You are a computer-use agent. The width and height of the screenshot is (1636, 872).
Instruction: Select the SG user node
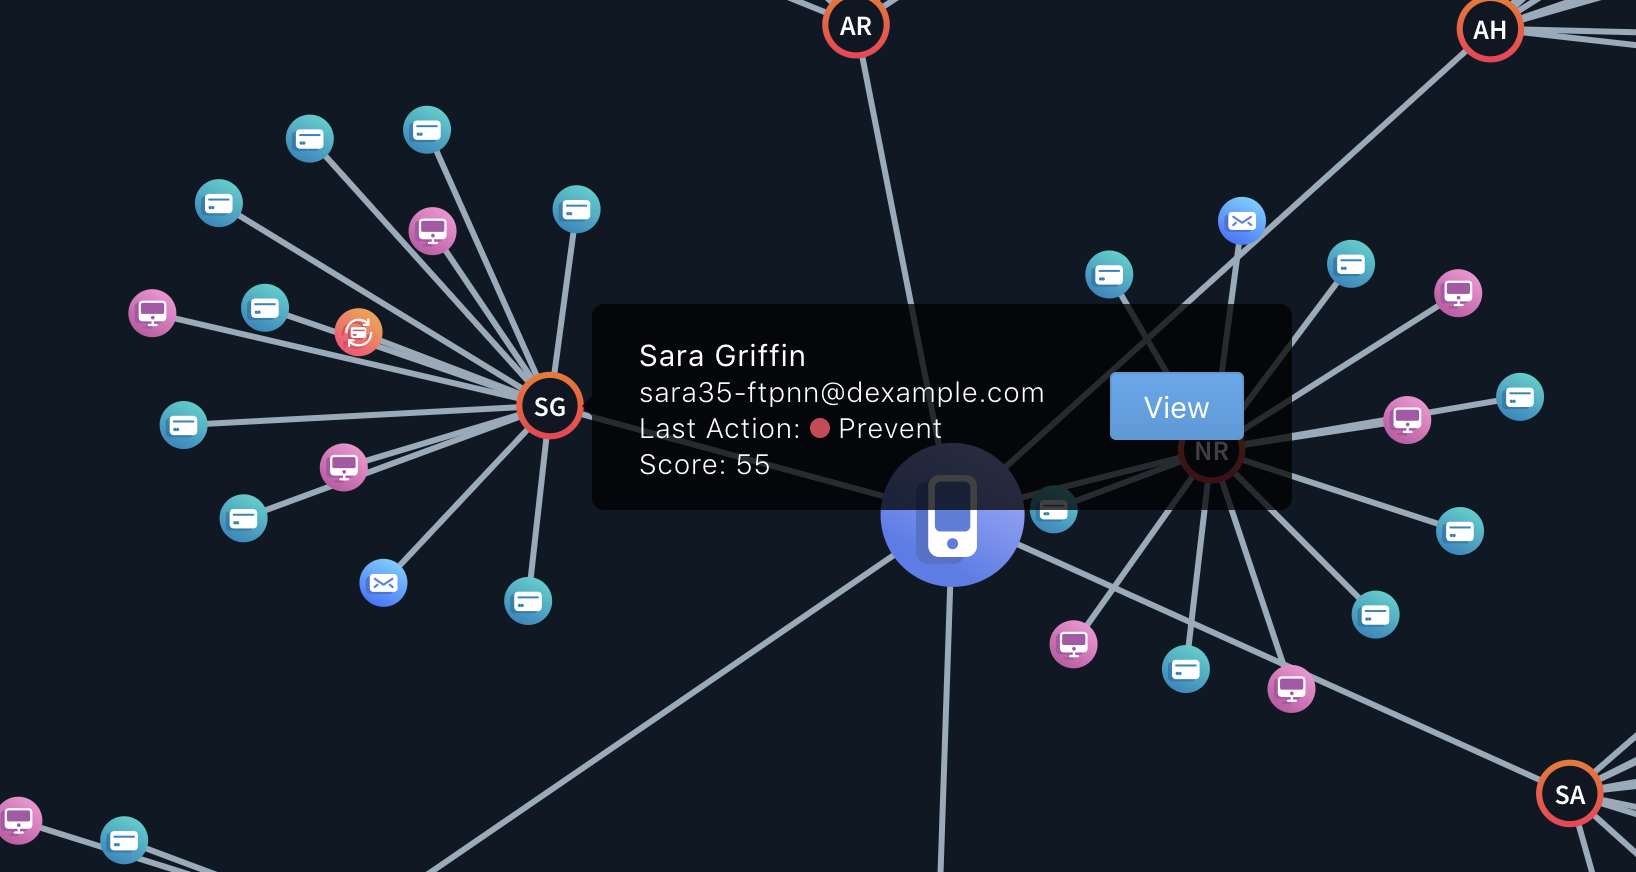550,406
